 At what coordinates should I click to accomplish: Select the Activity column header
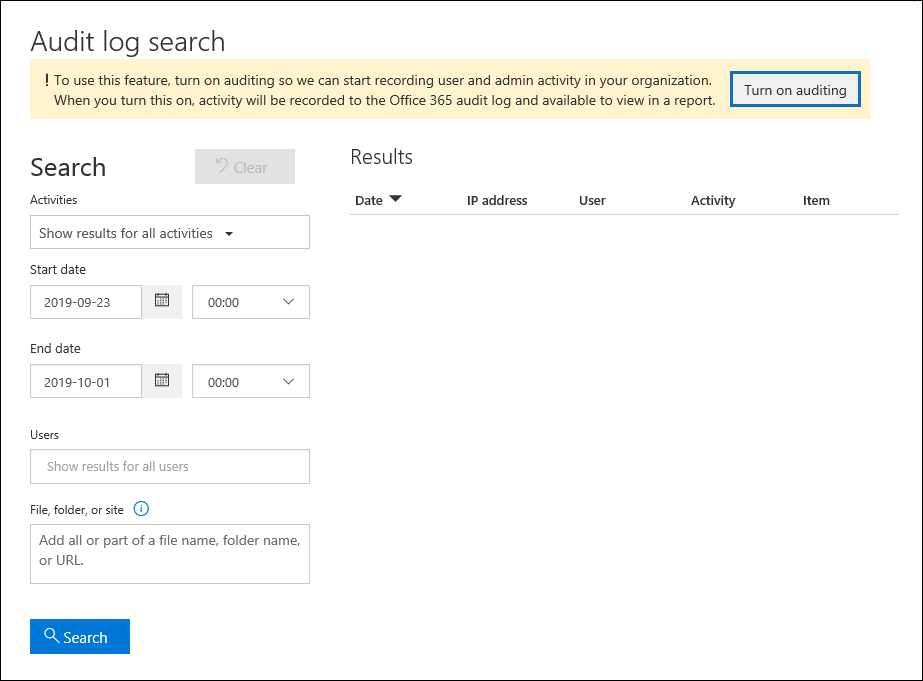(x=712, y=200)
